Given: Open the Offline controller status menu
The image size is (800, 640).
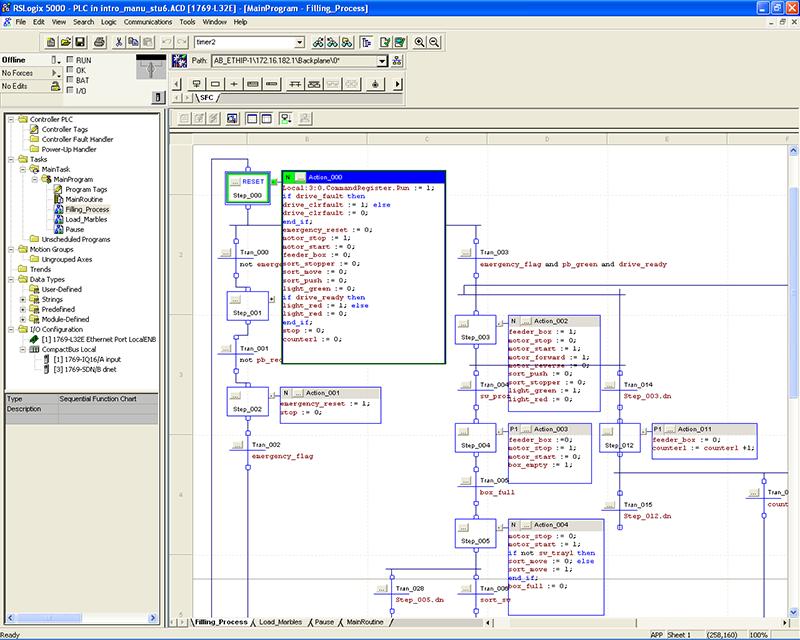Looking at the screenshot, I should [56, 60].
